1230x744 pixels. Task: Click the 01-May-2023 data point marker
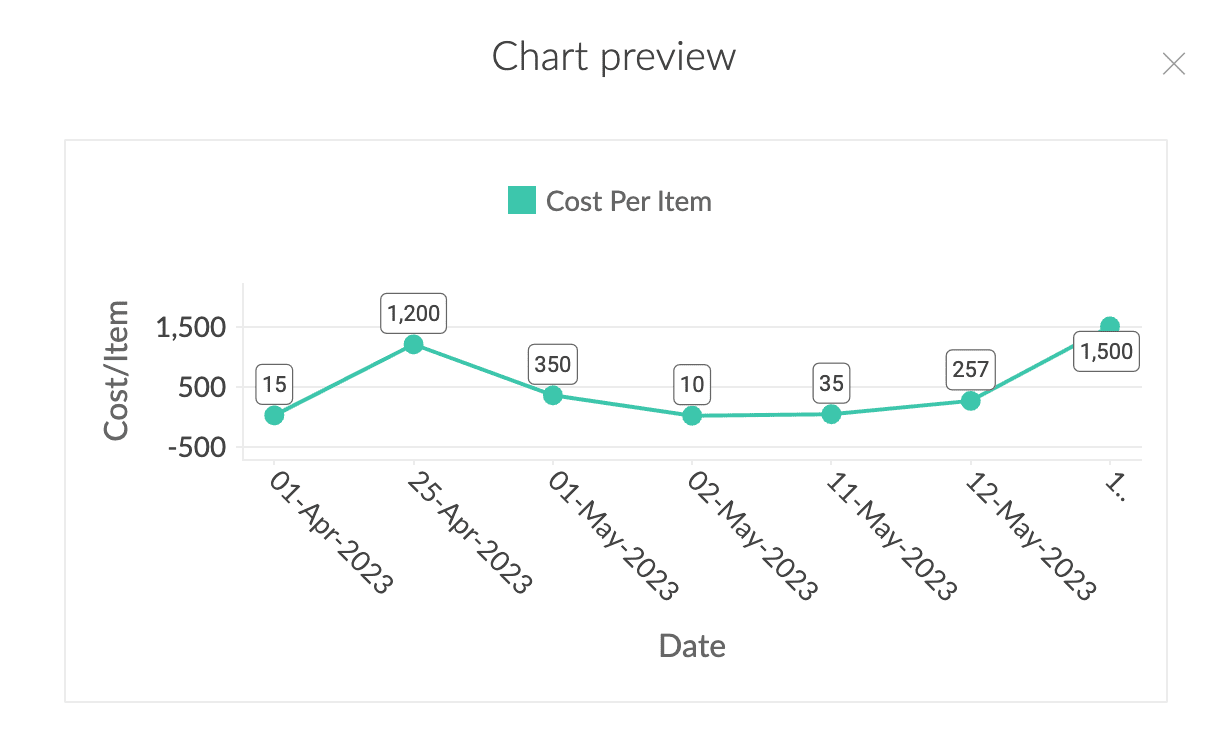pos(553,395)
